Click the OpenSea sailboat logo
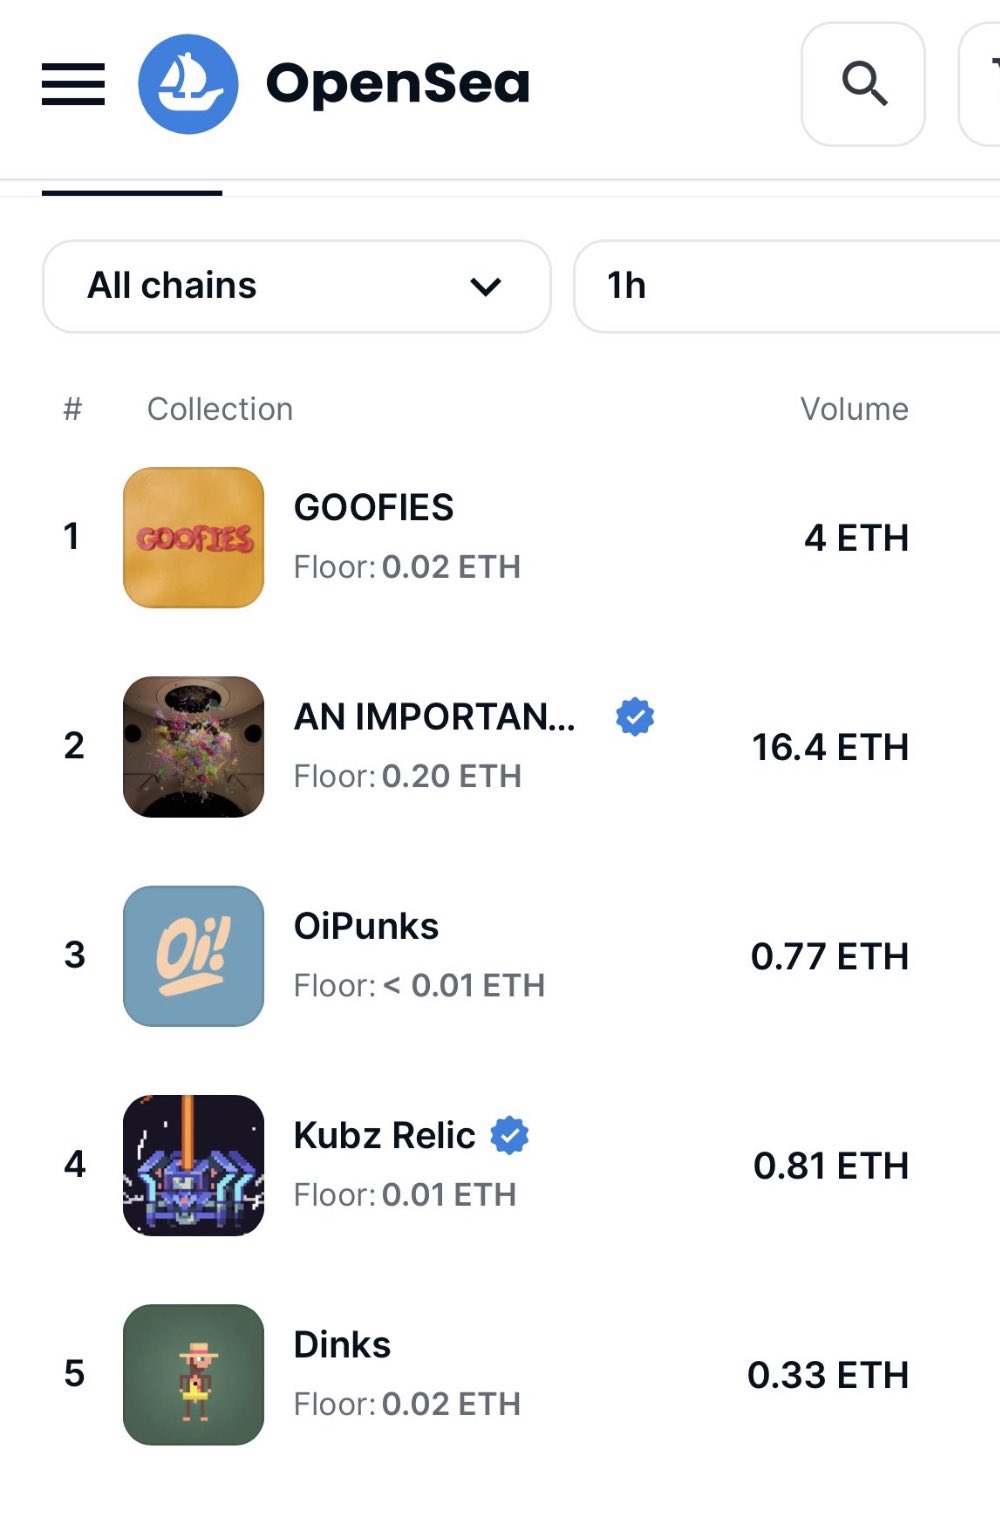Screen dimensions: 1000x1532 pos(188,84)
